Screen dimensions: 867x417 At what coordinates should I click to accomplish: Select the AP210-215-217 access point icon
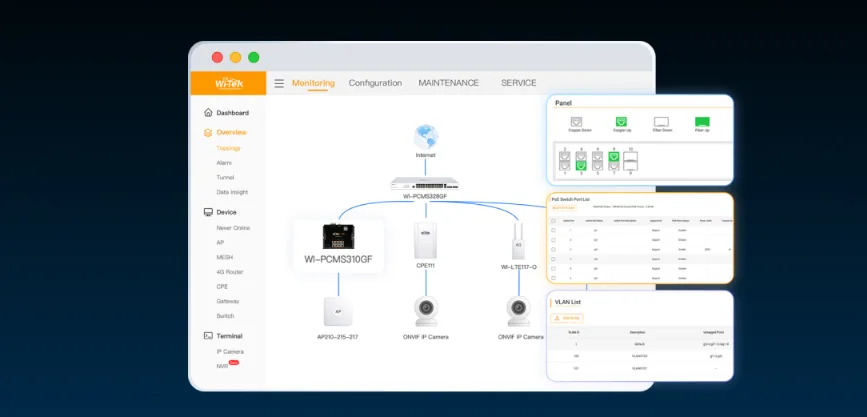point(338,311)
